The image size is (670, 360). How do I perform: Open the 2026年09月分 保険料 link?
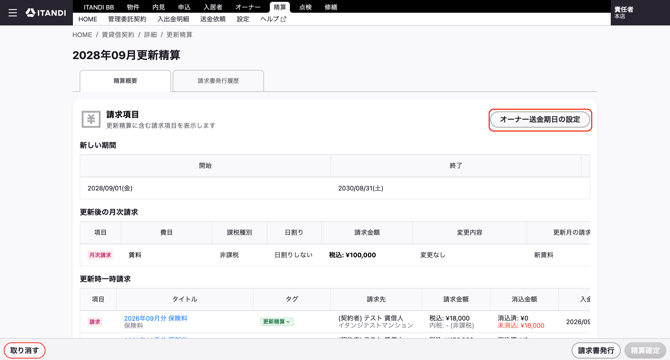[x=156, y=318]
